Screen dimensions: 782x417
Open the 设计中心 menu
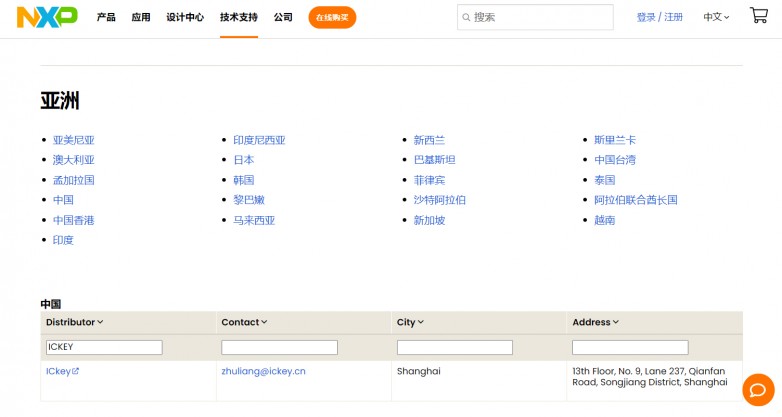click(185, 17)
